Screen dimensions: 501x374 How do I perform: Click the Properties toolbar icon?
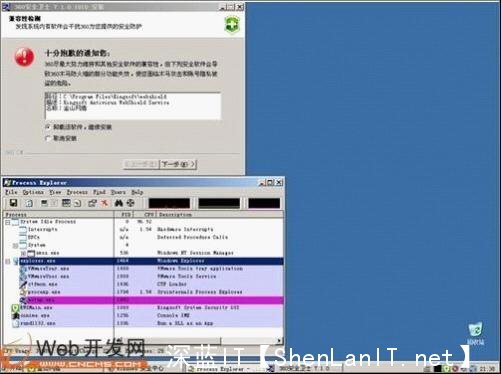click(x=92, y=203)
